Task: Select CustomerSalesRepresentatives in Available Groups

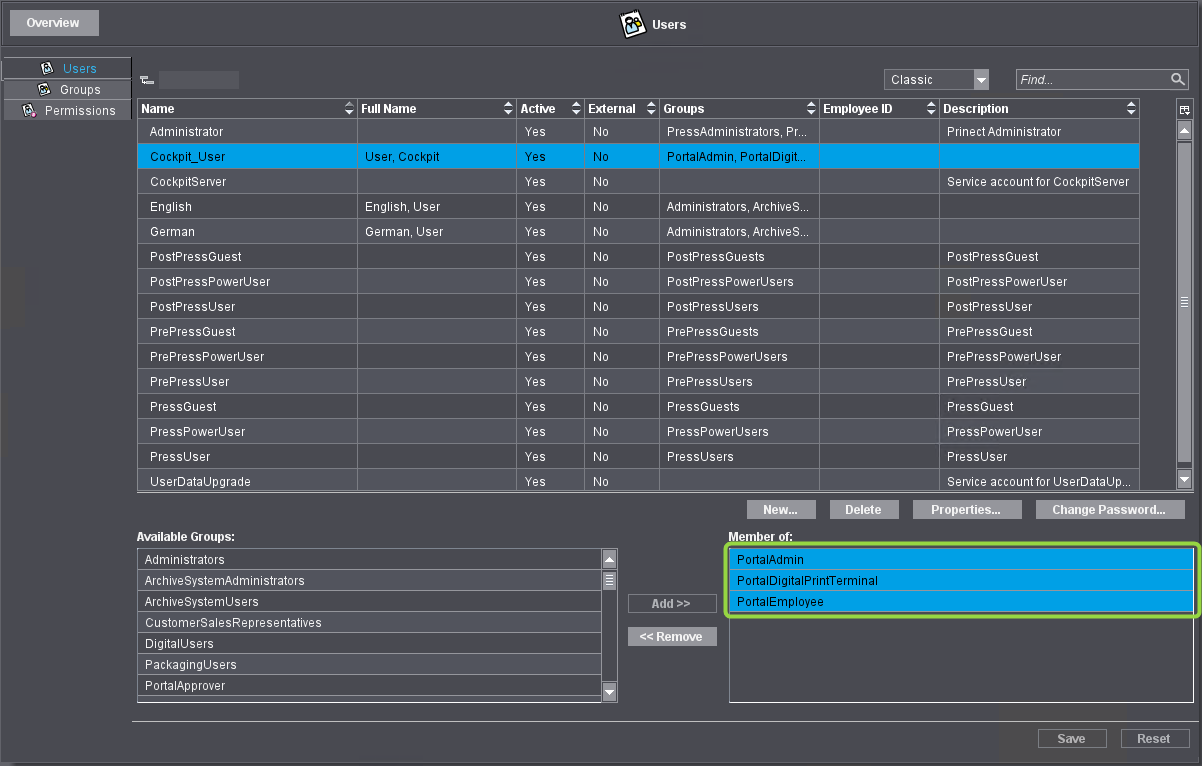Action: 233,623
